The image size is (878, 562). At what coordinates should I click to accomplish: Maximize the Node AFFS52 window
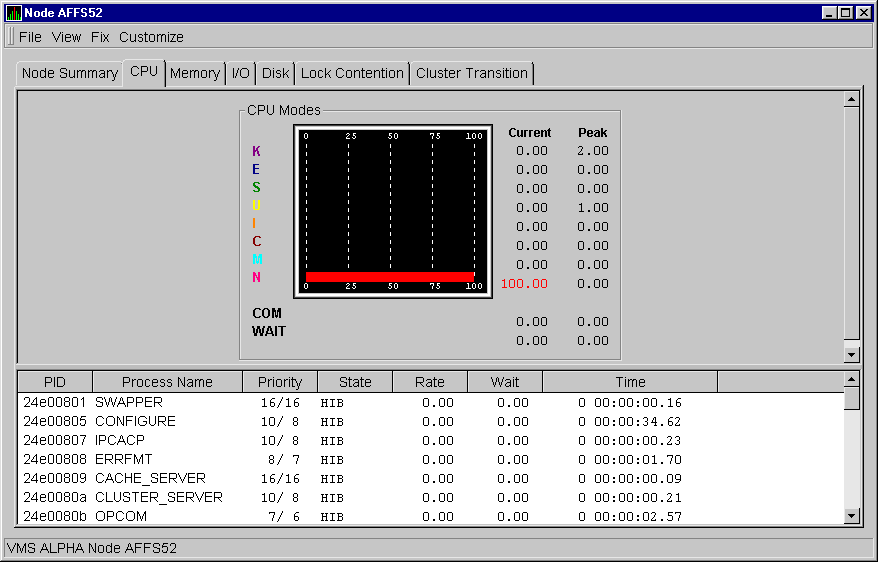[846, 13]
